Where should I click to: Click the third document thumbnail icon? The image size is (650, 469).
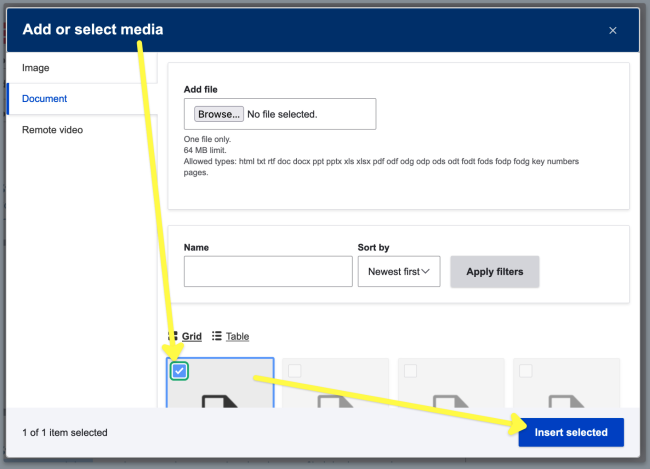coord(452,400)
